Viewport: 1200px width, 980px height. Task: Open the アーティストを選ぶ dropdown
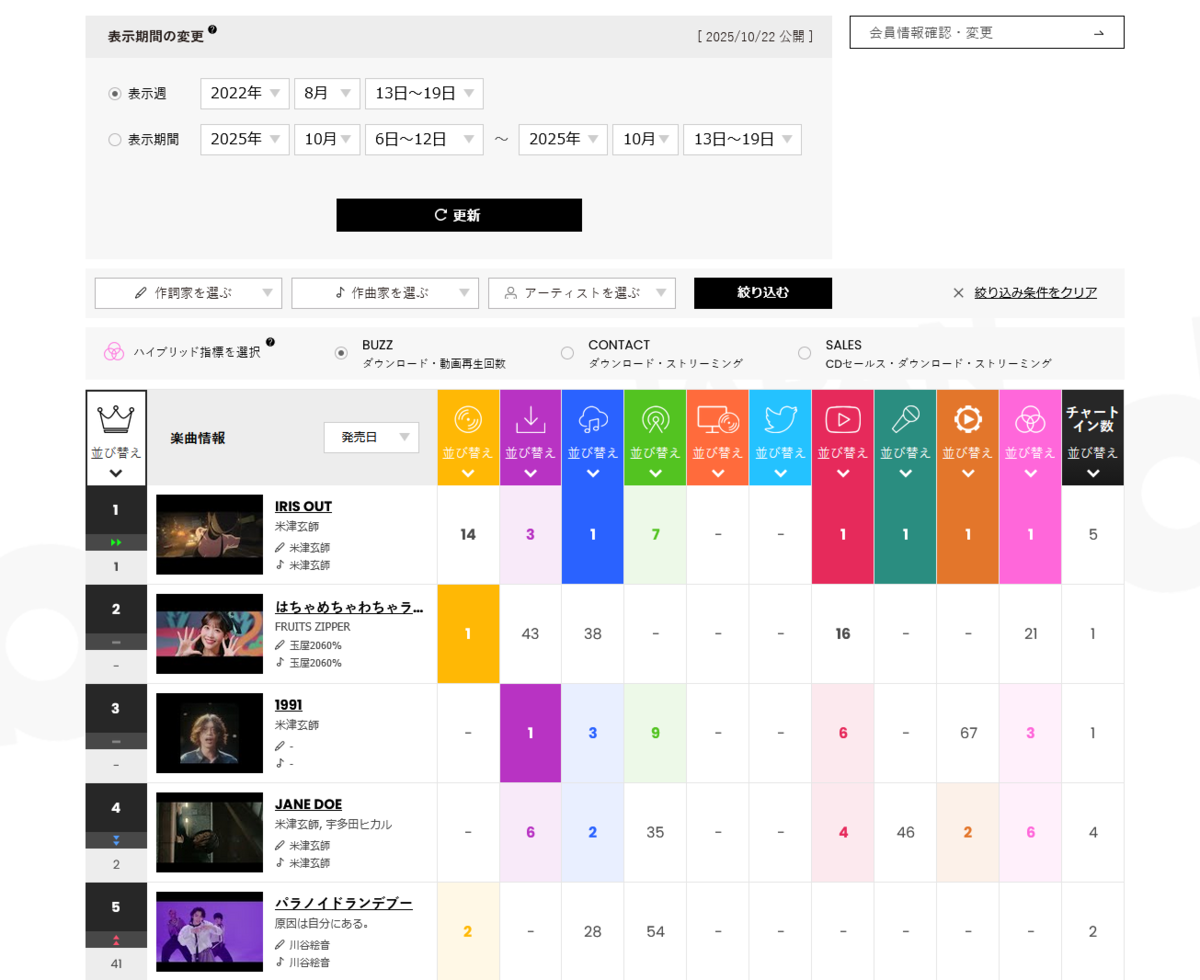point(582,293)
